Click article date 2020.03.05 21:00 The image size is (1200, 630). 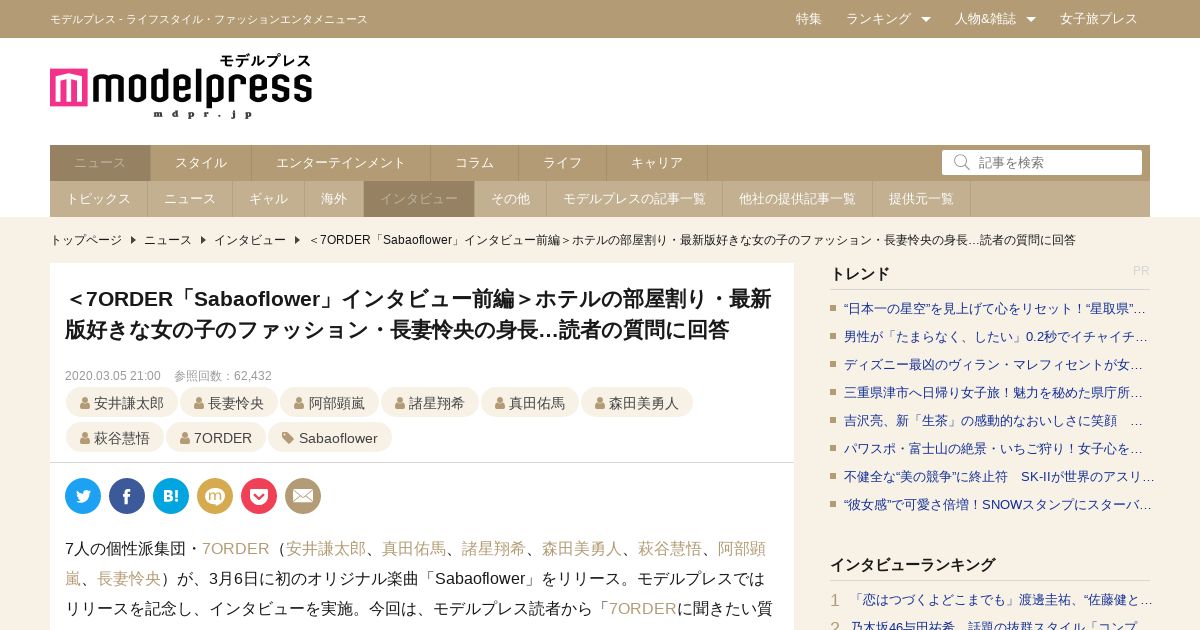113,376
